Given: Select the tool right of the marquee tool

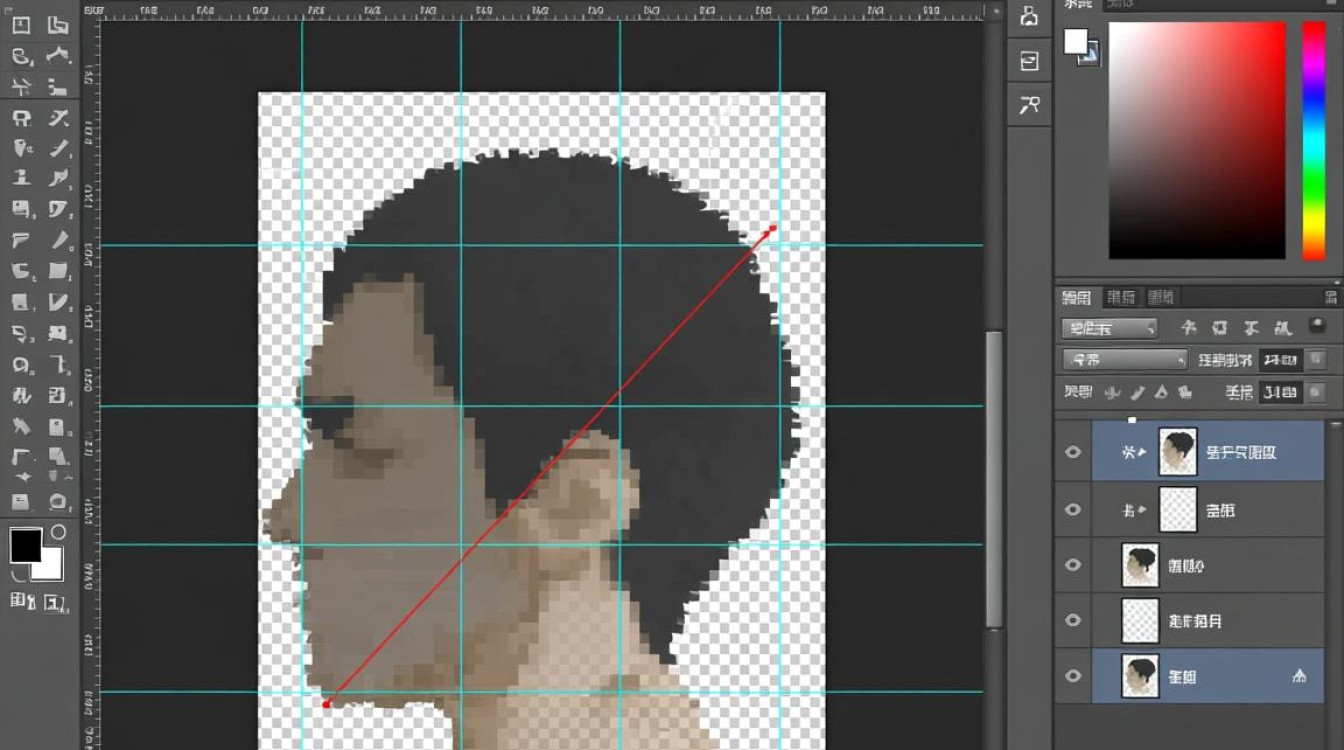Looking at the screenshot, I should point(57,27).
